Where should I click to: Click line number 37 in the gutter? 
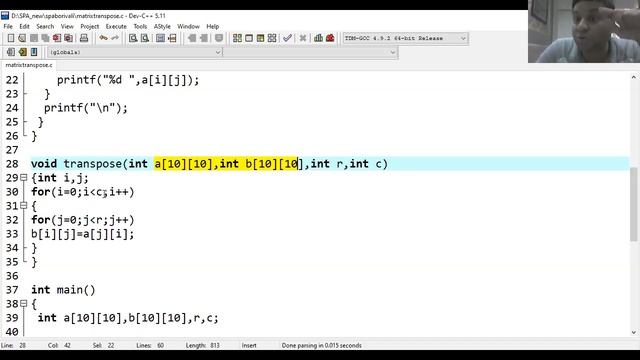coord(12,290)
